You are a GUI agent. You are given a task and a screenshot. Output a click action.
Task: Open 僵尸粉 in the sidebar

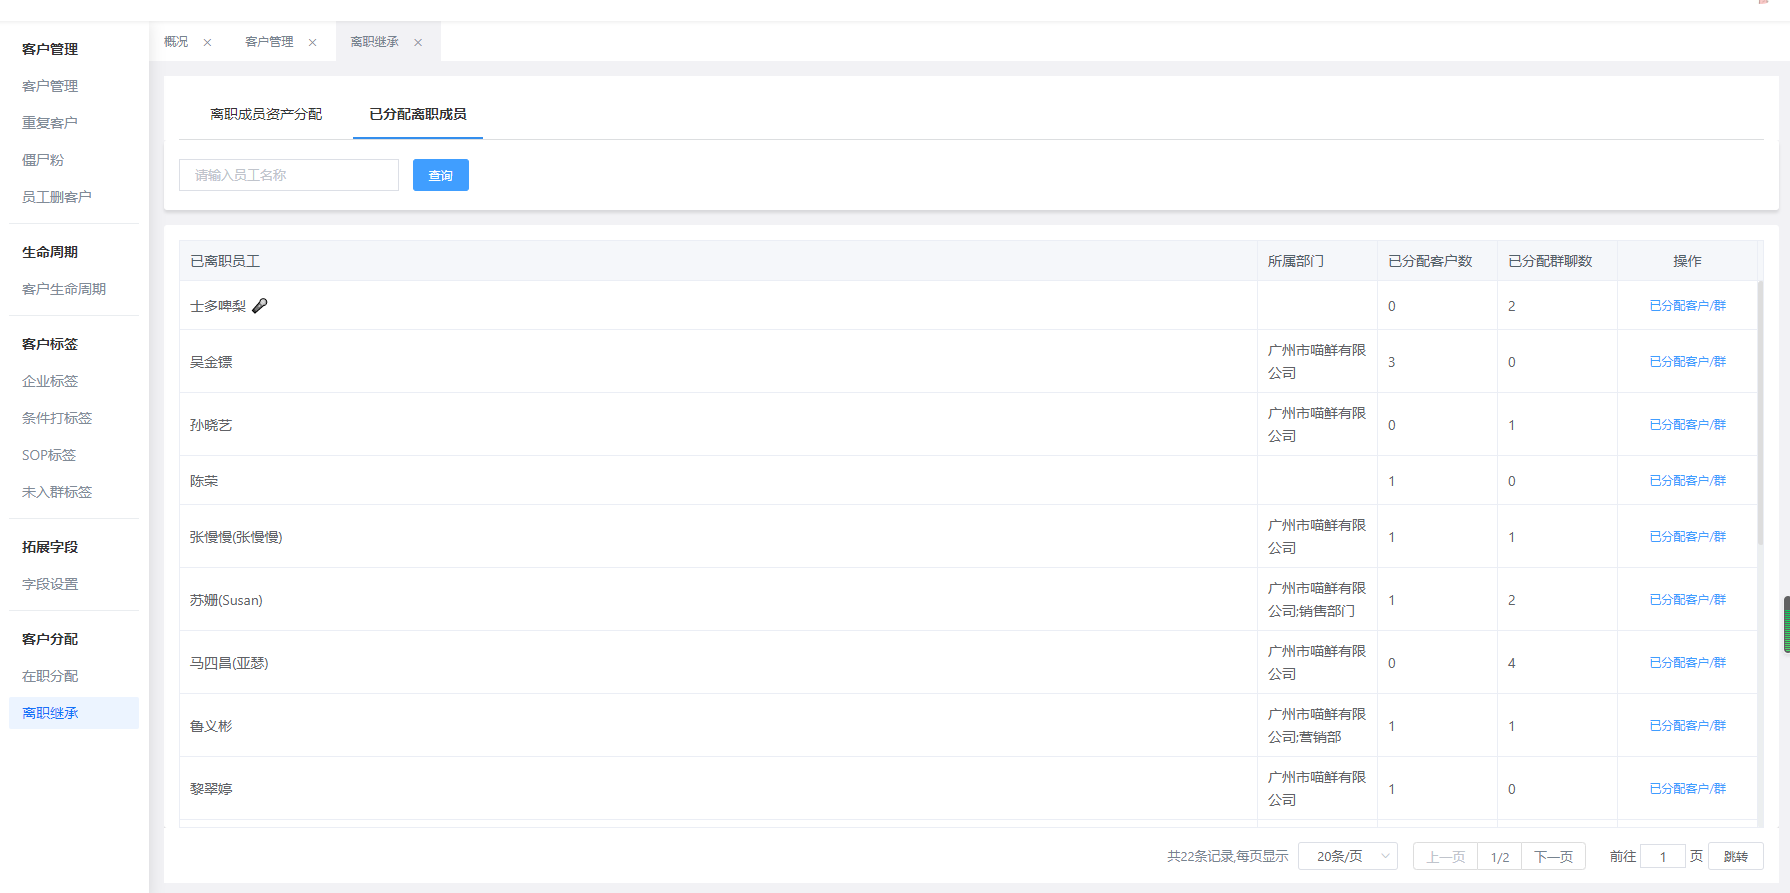(43, 160)
